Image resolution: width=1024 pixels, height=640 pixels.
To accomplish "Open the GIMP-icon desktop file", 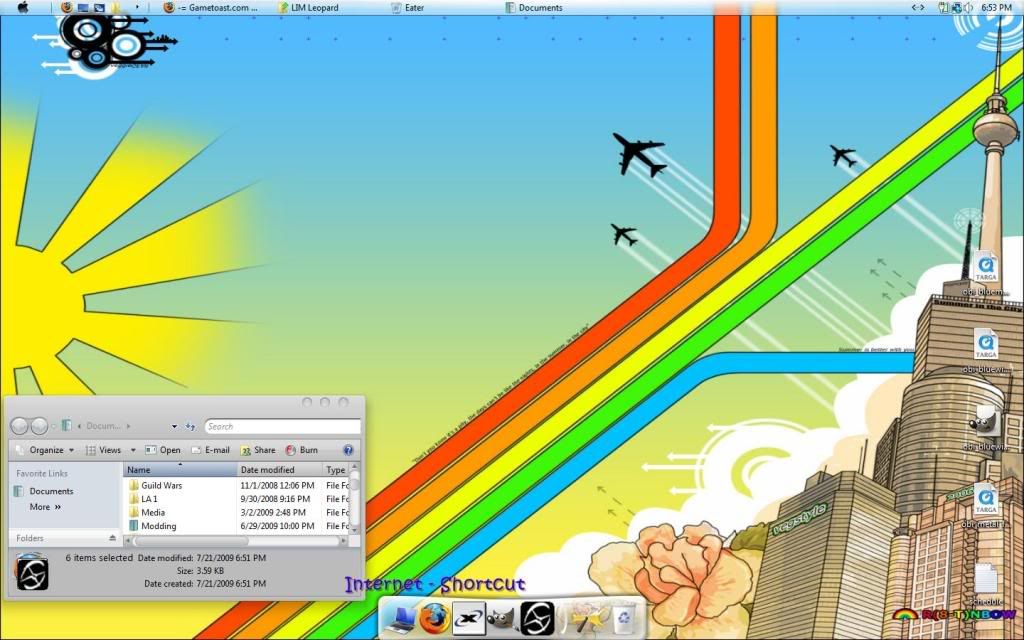I will click(x=985, y=427).
